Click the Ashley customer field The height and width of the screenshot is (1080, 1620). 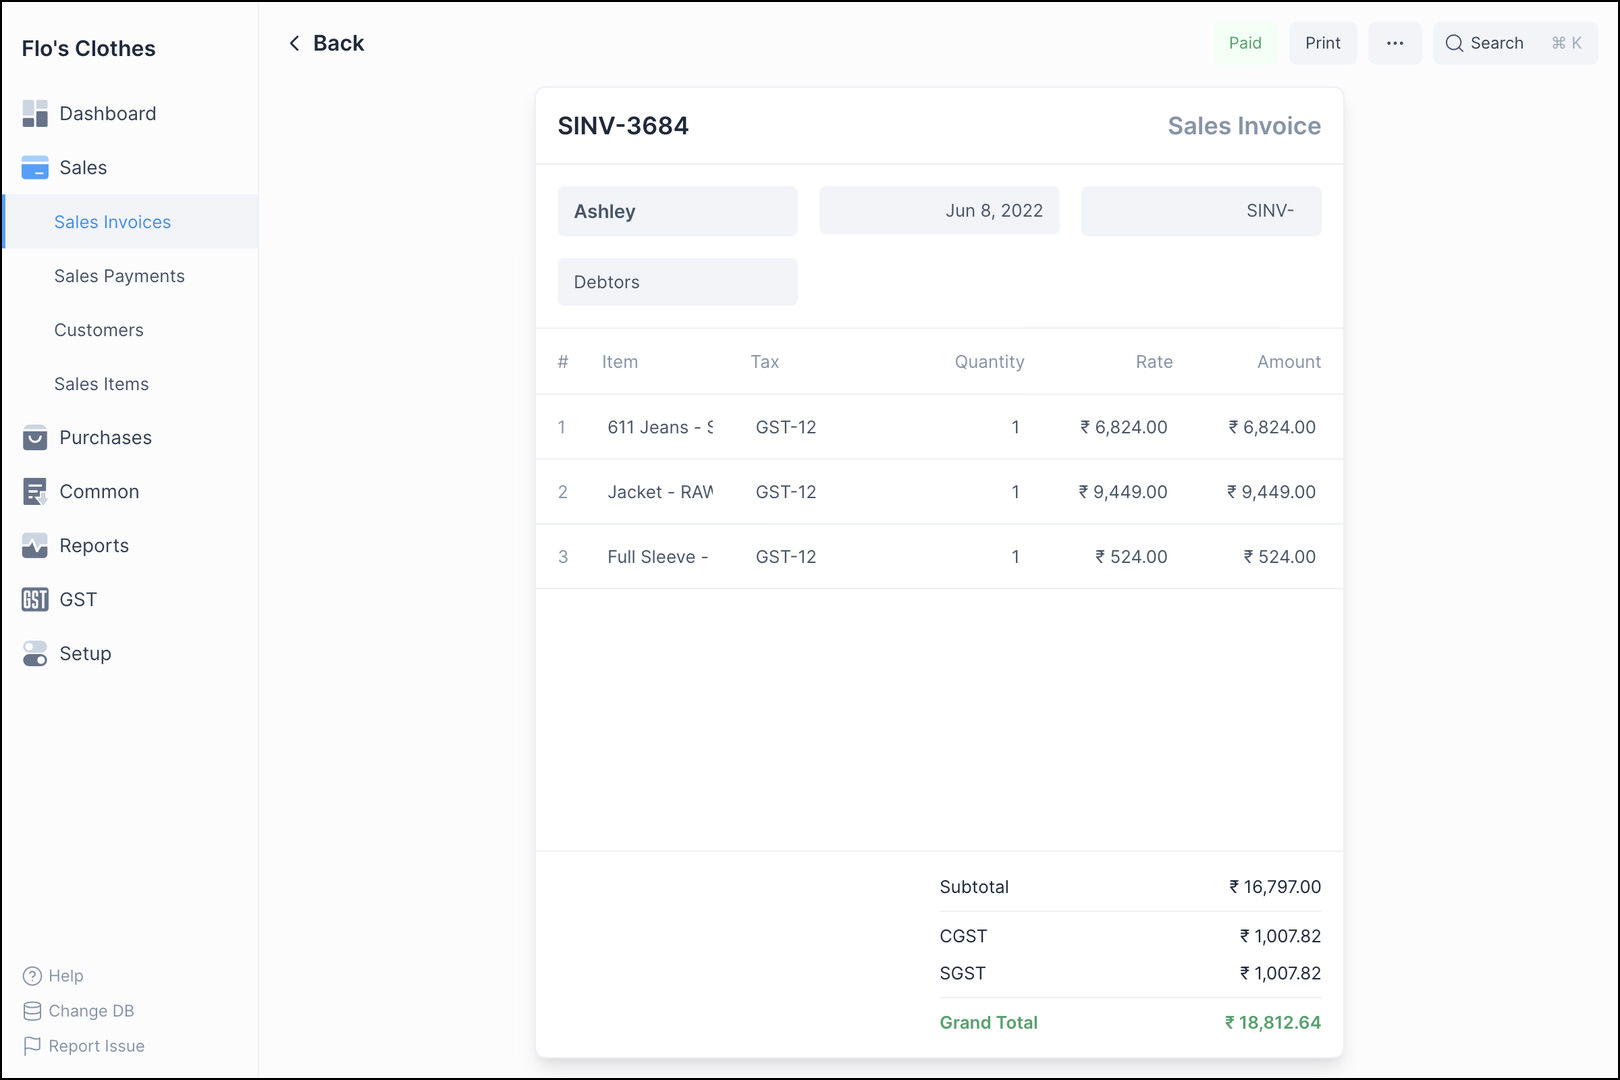tap(677, 211)
